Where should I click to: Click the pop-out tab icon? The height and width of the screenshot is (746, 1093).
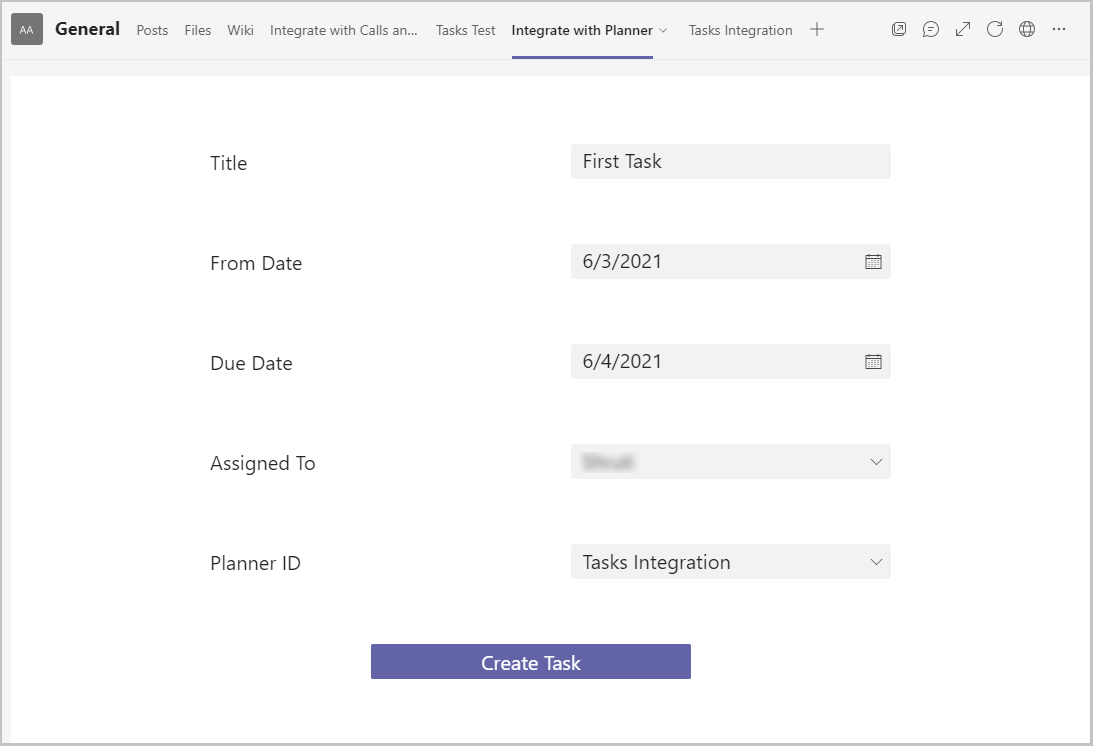point(899,30)
